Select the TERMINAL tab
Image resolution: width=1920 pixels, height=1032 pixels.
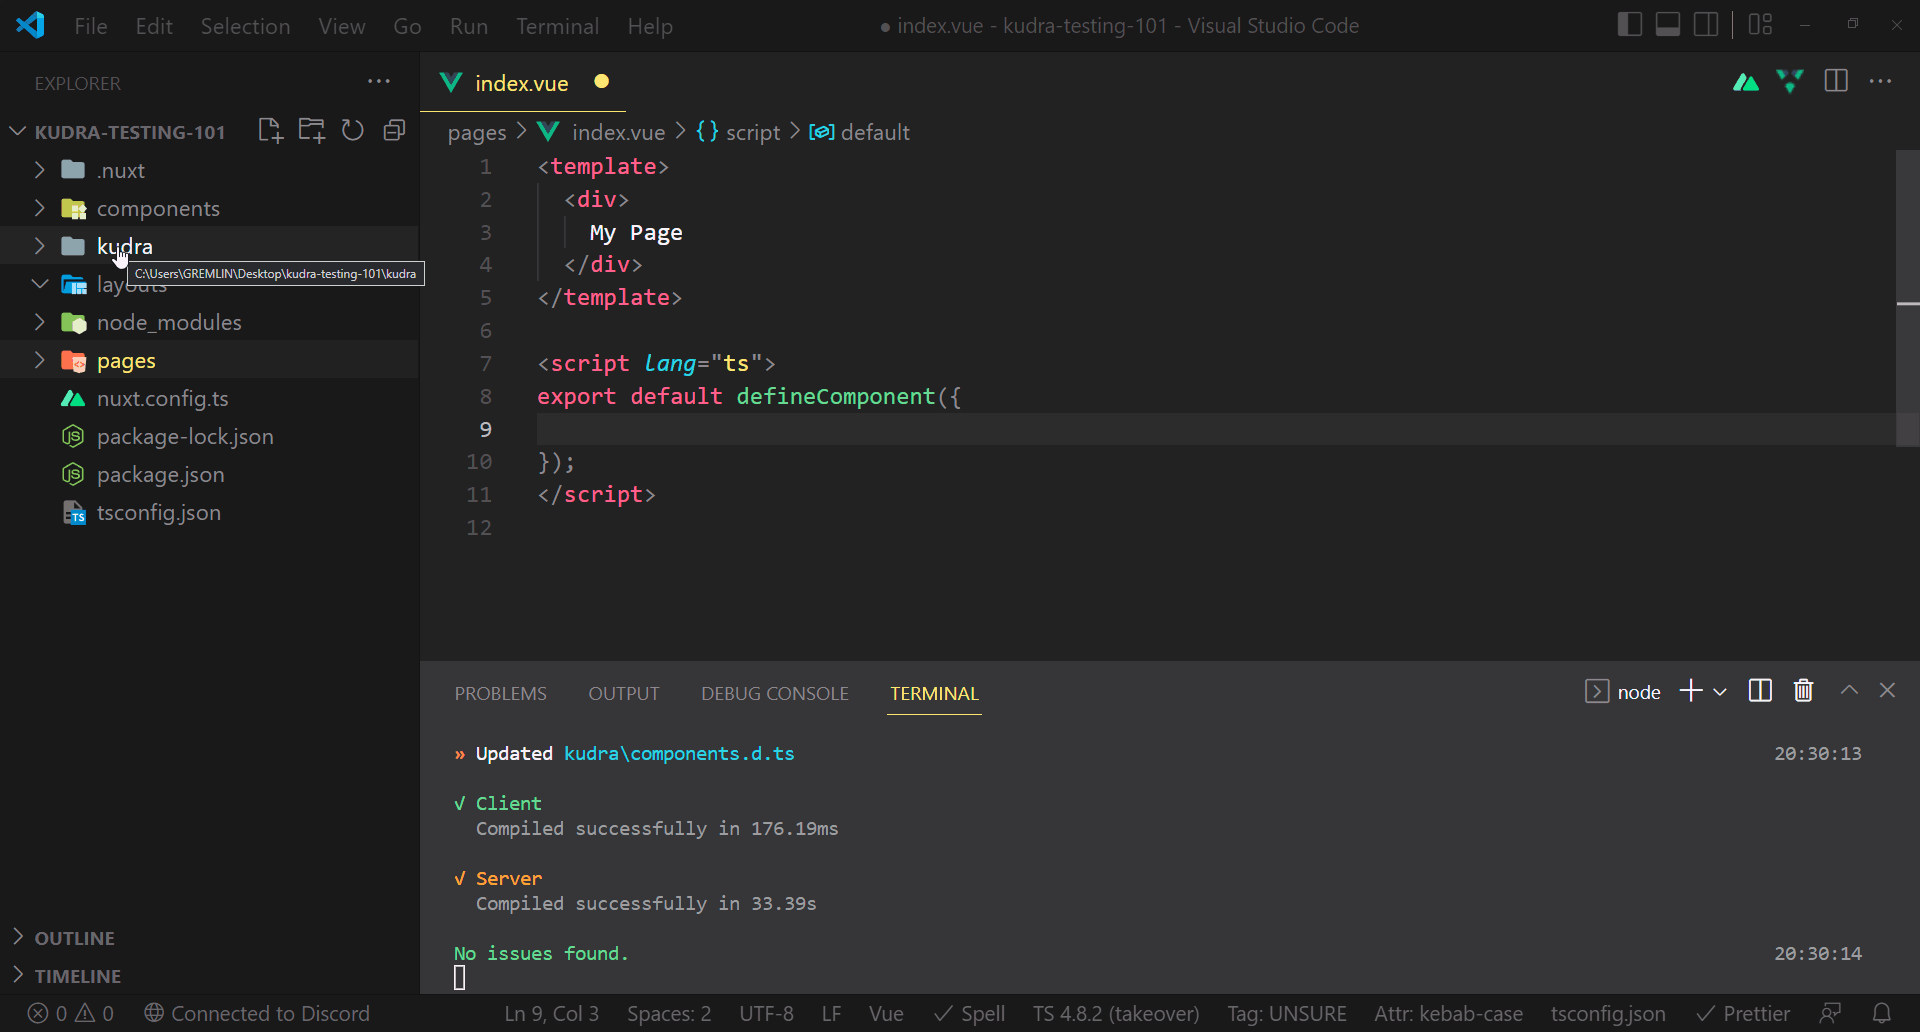coord(934,693)
